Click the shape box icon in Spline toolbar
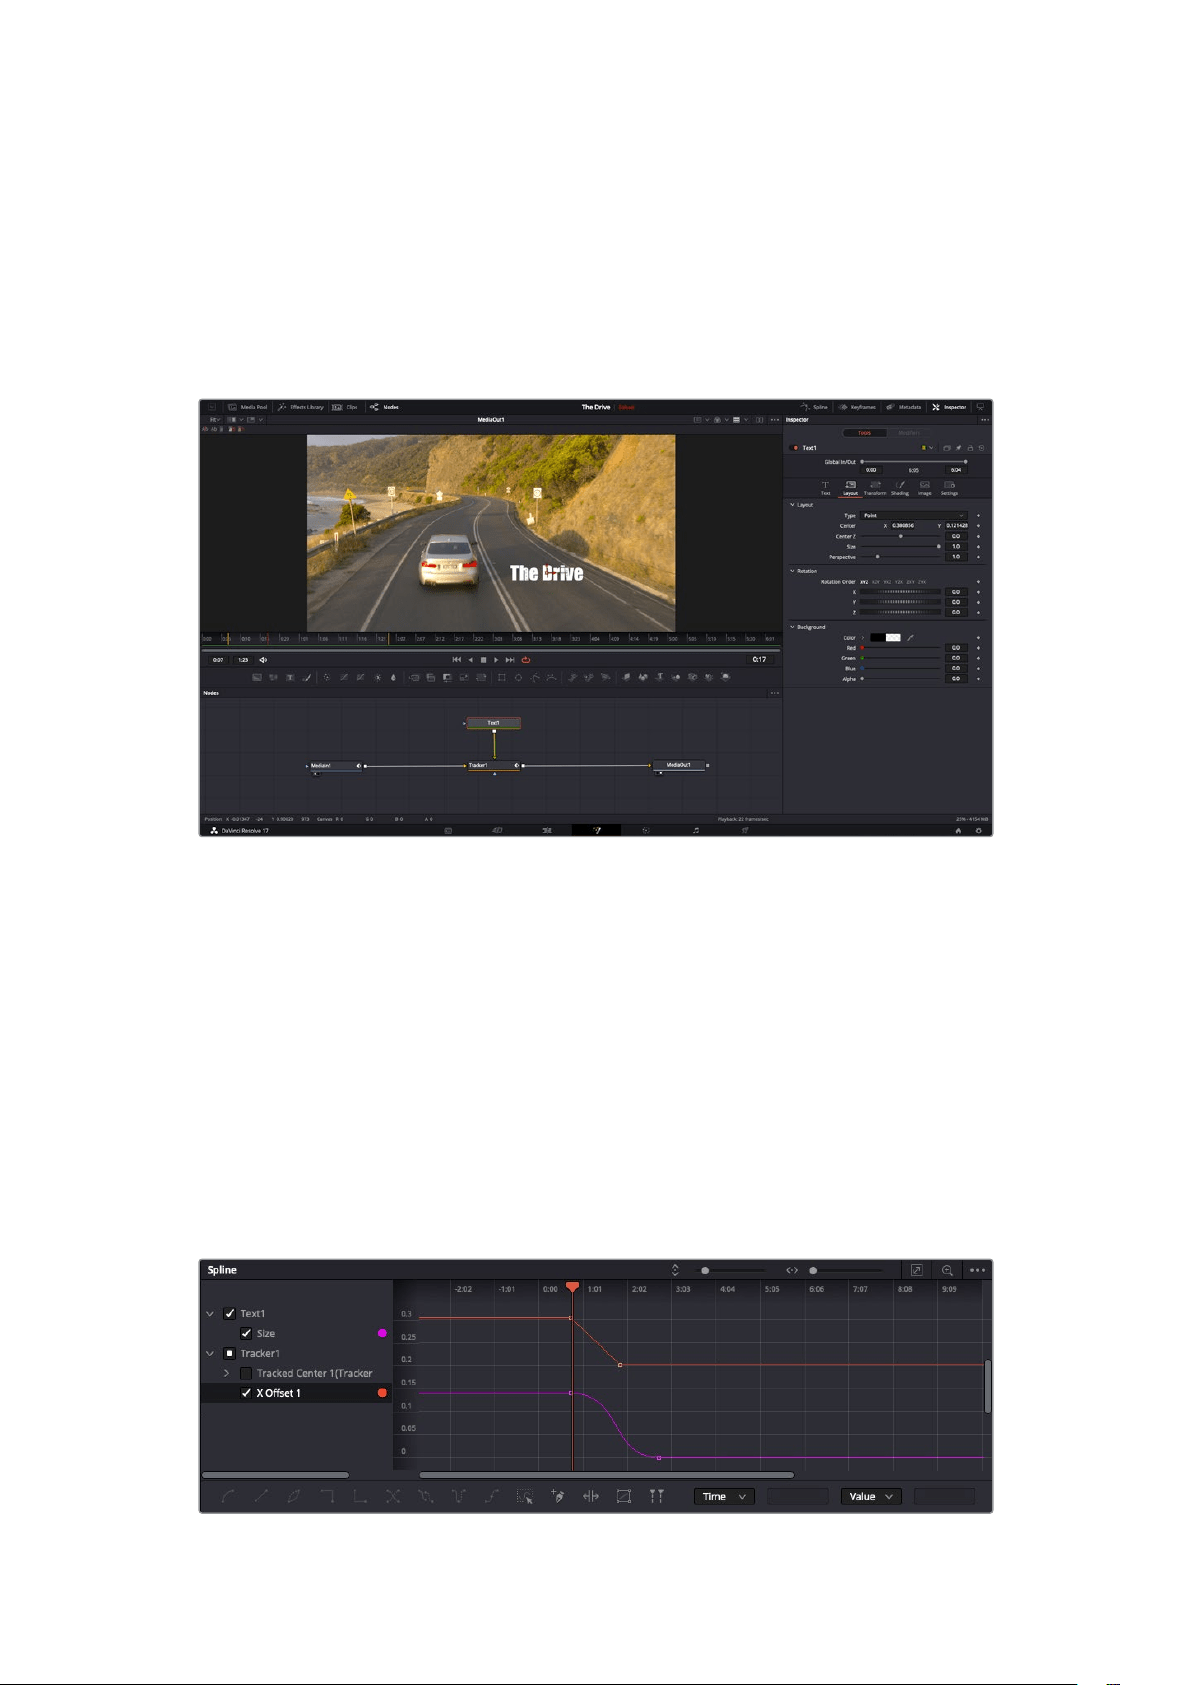 click(x=624, y=1497)
